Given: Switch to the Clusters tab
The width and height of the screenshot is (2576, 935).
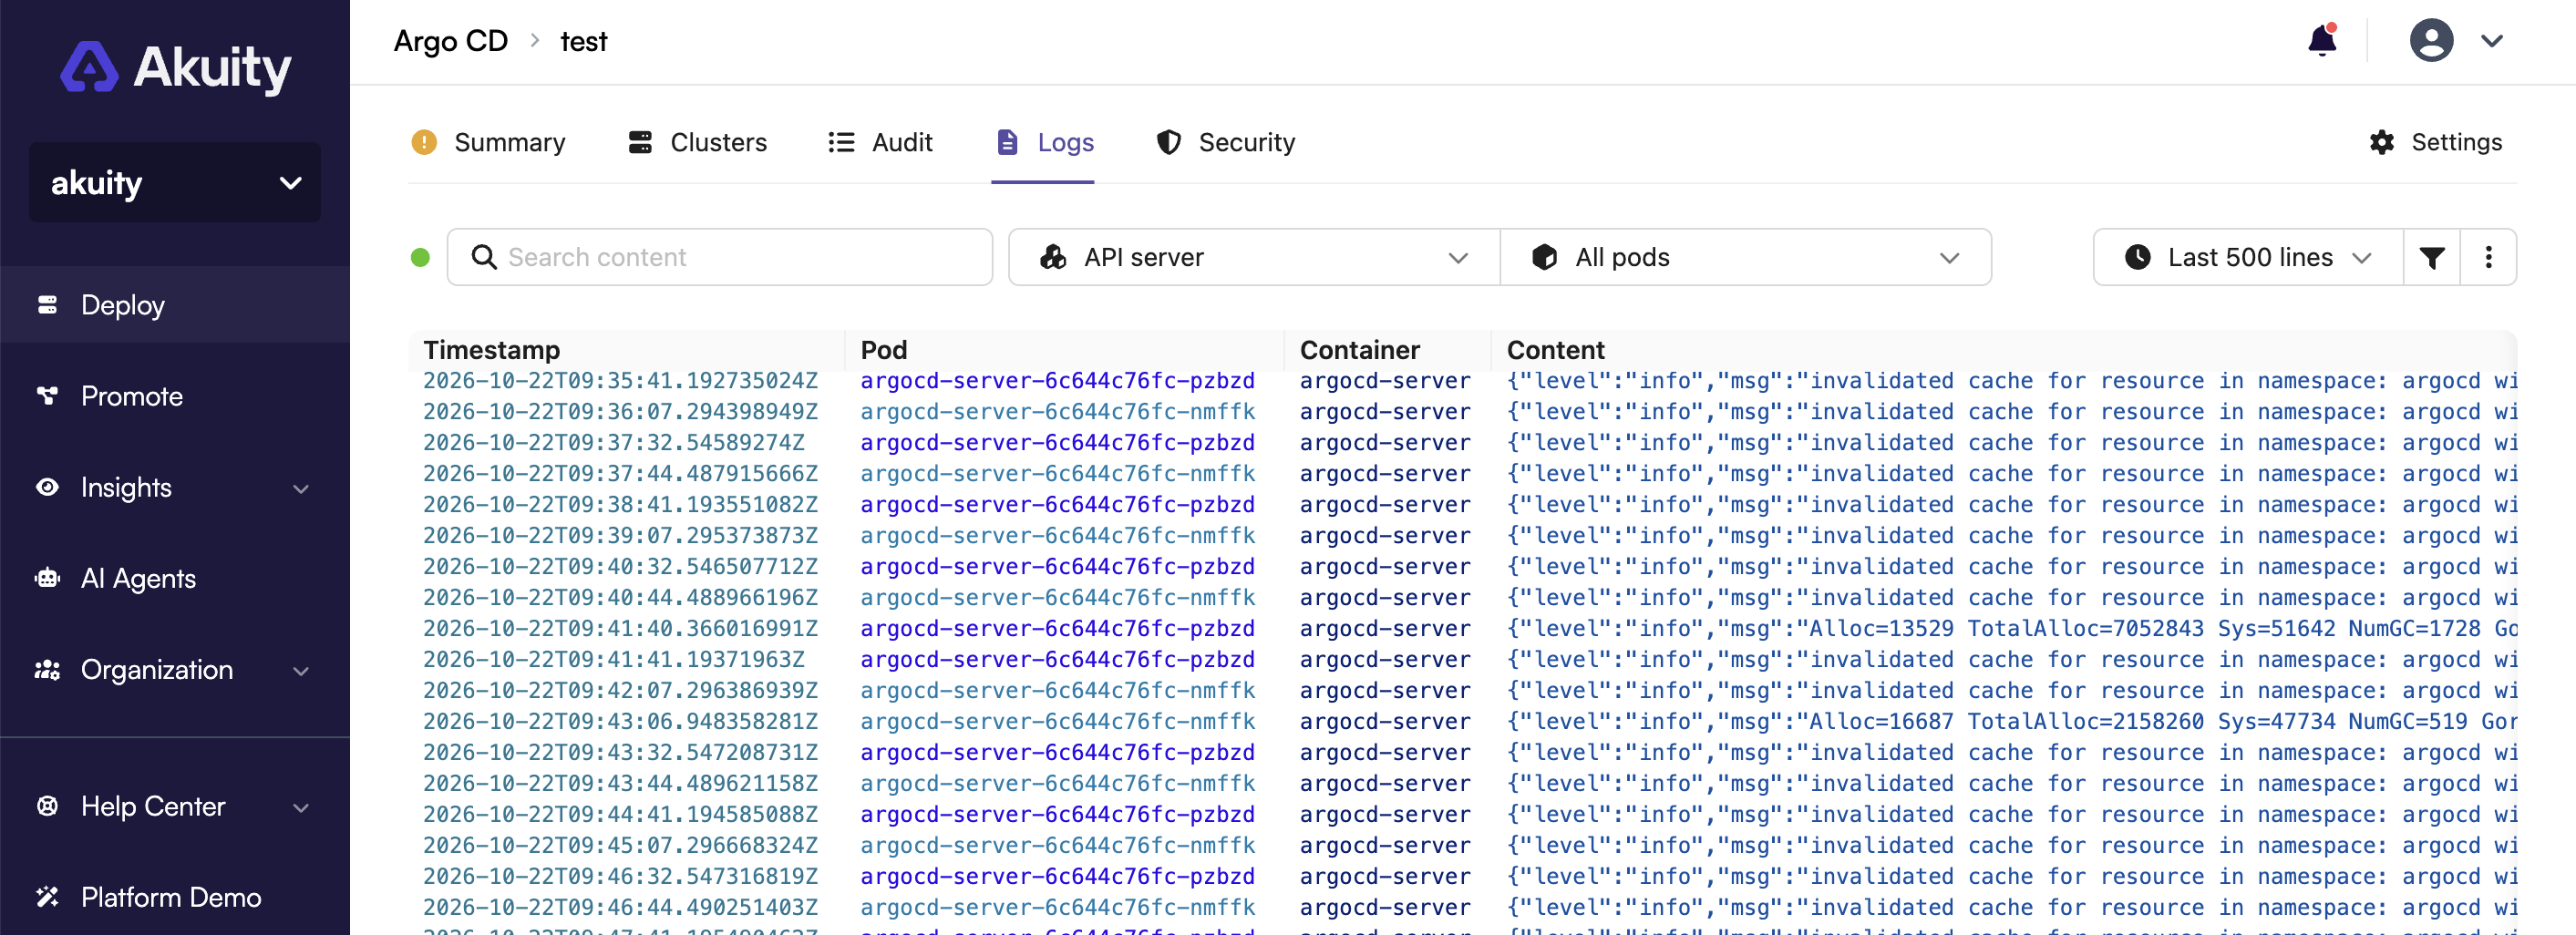Looking at the screenshot, I should 697,142.
